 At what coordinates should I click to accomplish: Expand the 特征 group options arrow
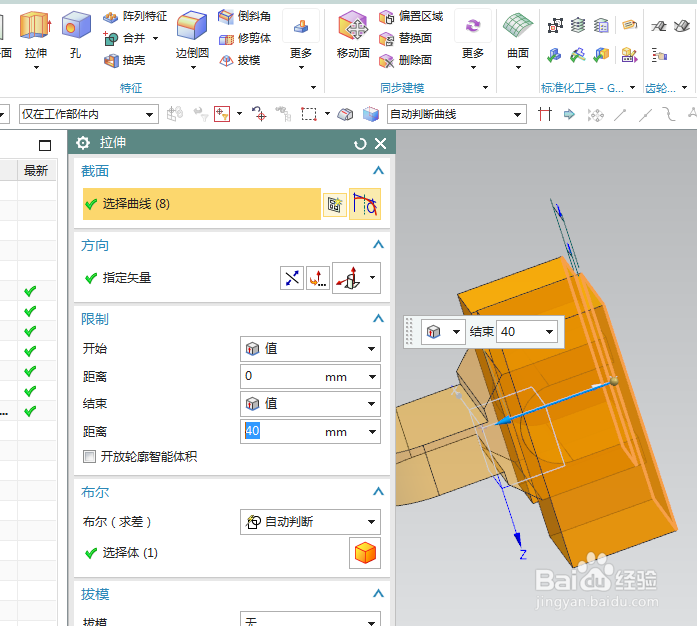coord(313,88)
